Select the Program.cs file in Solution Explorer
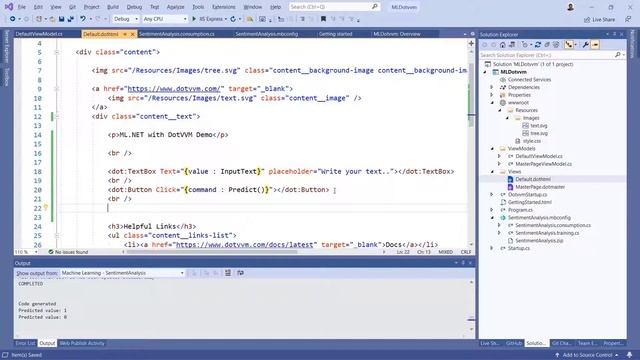 click(x=520, y=210)
